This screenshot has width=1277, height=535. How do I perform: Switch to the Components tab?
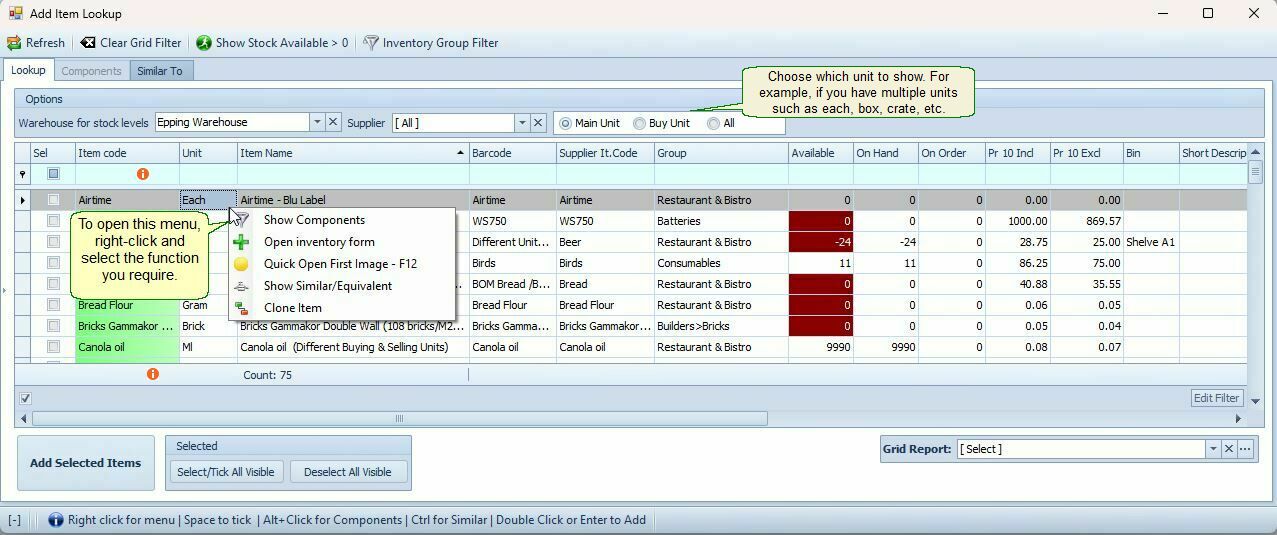coord(91,71)
